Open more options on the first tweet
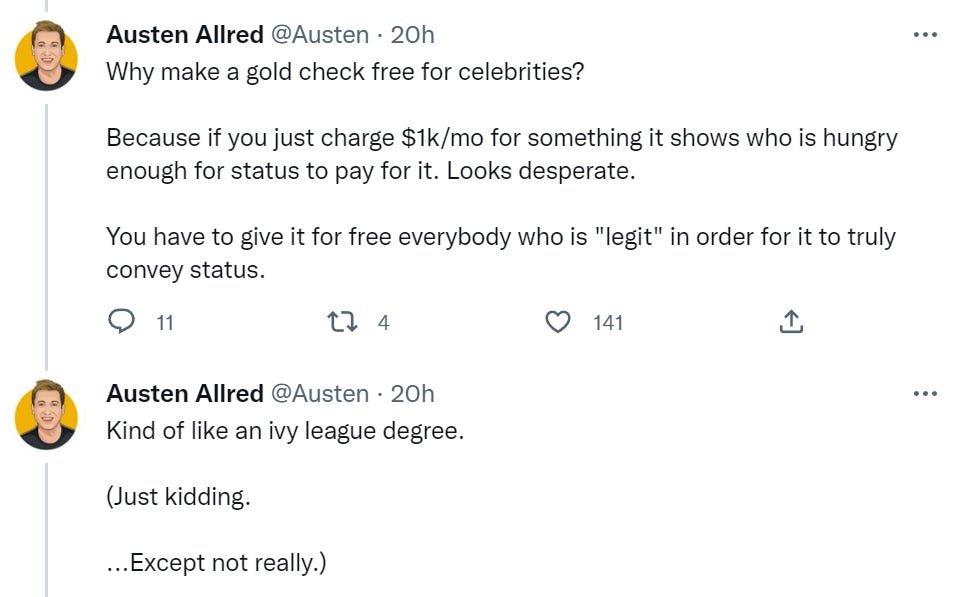Viewport: 964px width, 597px height. tap(925, 35)
